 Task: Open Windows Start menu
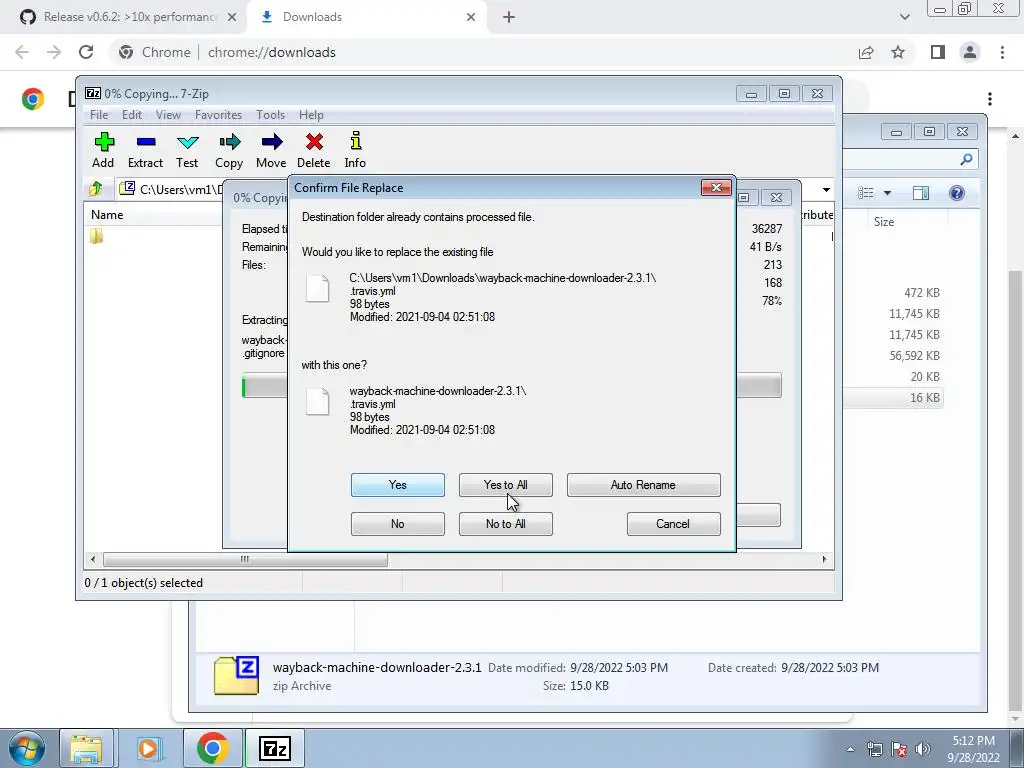(26, 748)
